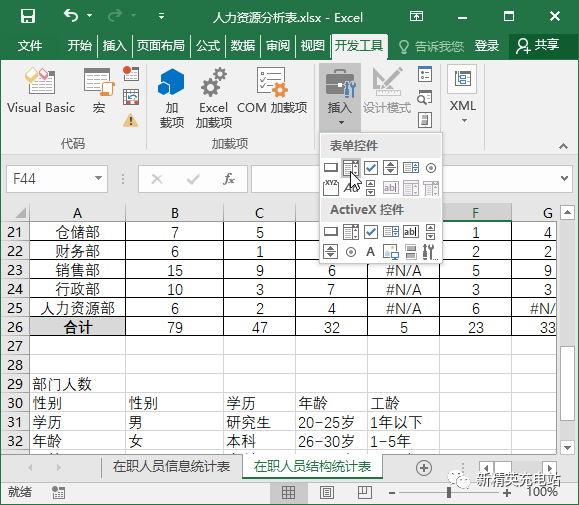Image resolution: width=579 pixels, height=505 pixels.
Task: Click 告诉我您 search box
Action: pyautogui.click(x=431, y=47)
